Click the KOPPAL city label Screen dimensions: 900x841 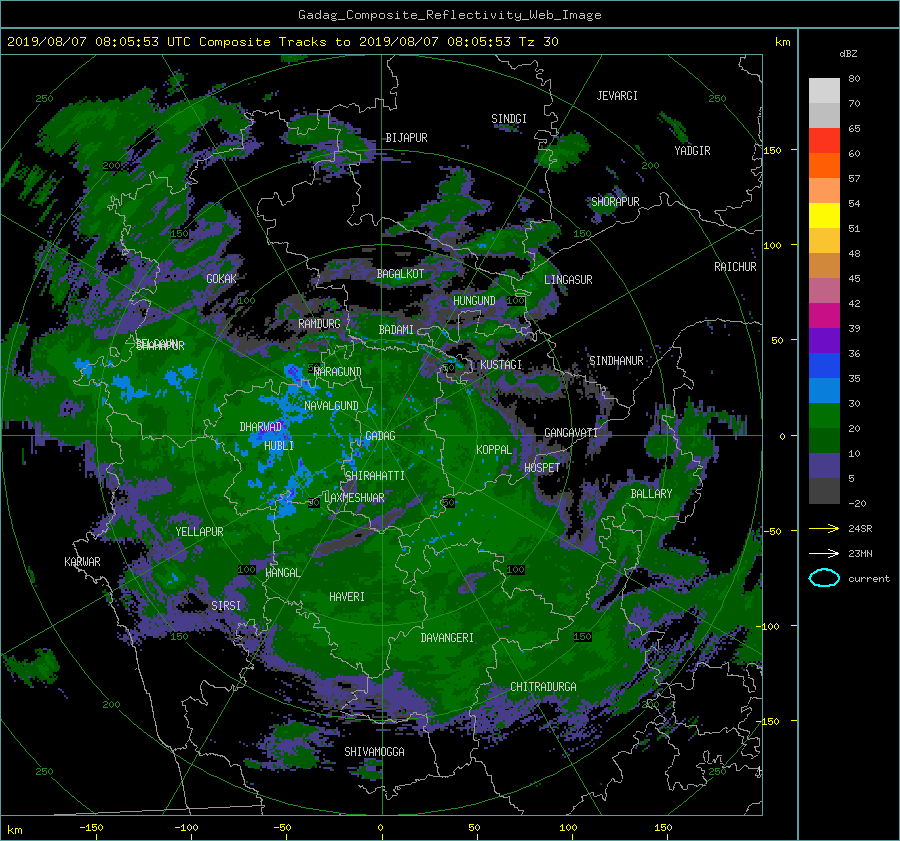tap(494, 450)
